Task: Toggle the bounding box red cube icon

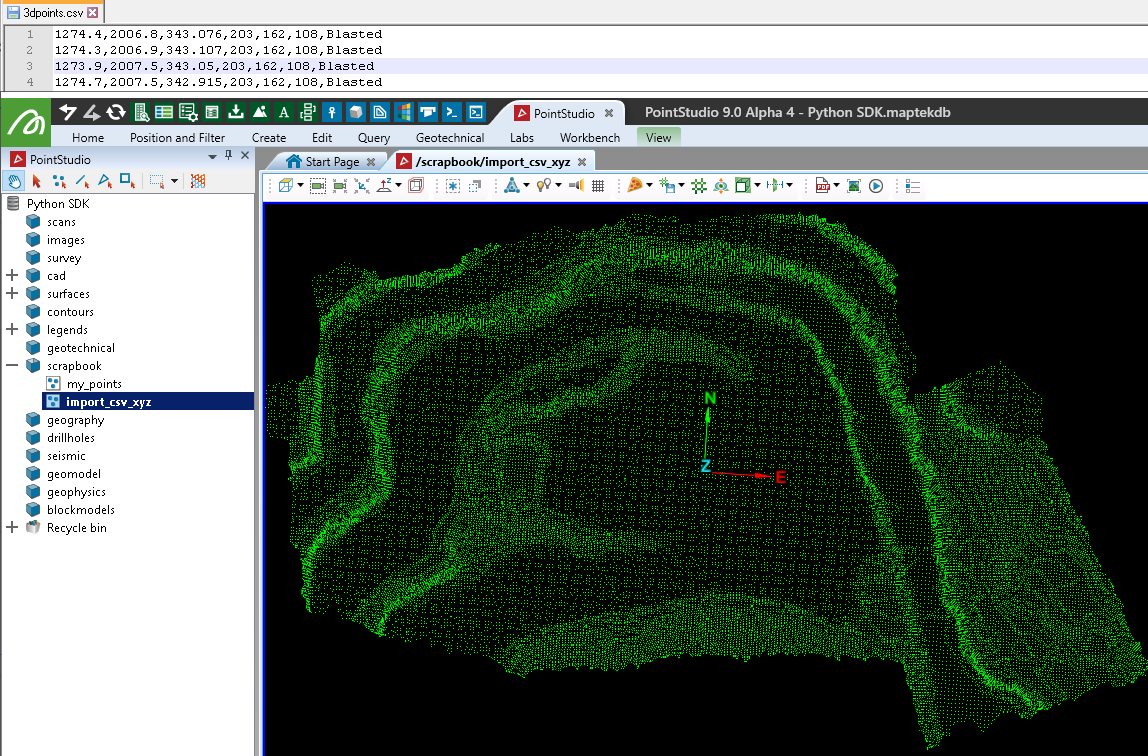Action: click(416, 186)
